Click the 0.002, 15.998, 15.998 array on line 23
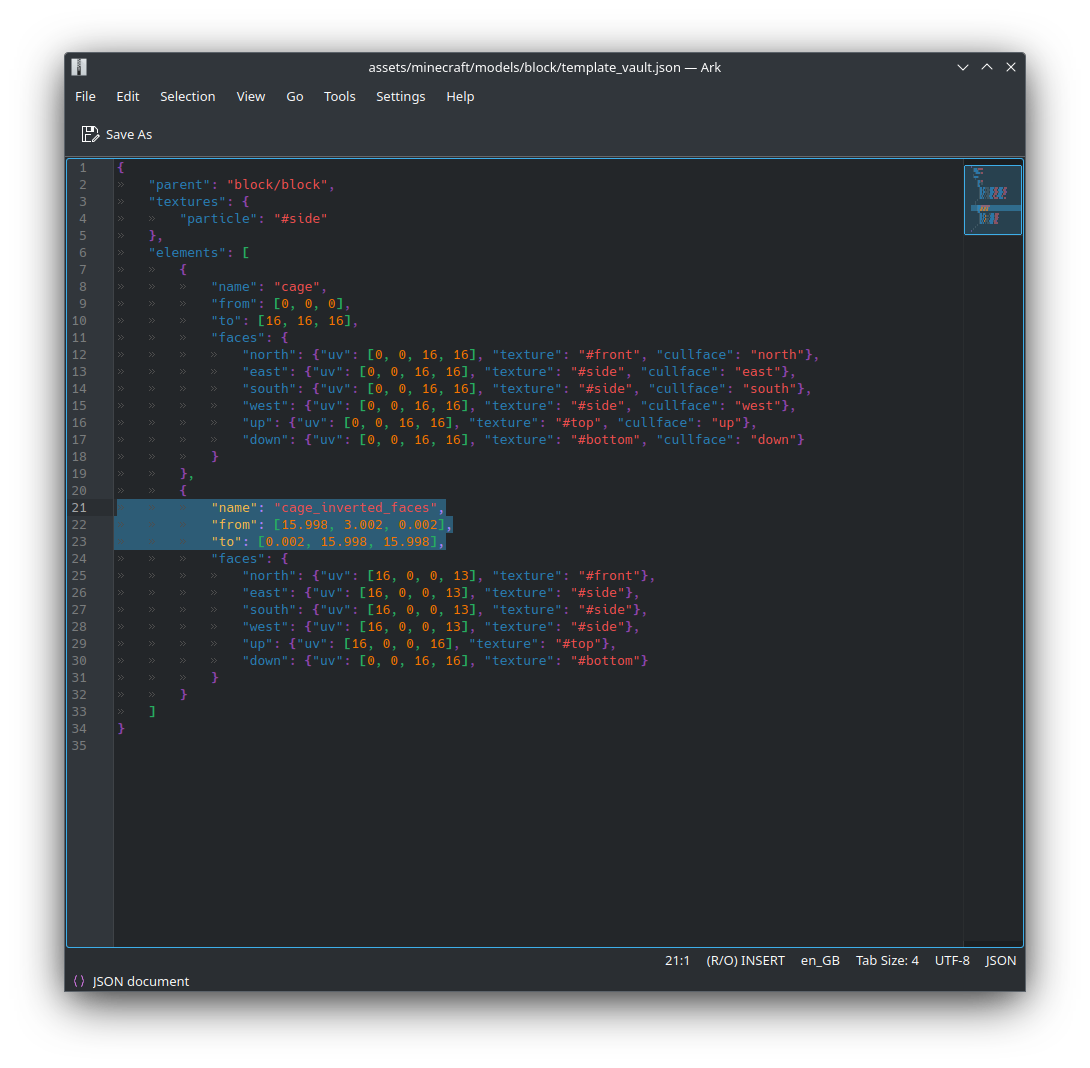This screenshot has height=1068, width=1090. click(x=348, y=542)
